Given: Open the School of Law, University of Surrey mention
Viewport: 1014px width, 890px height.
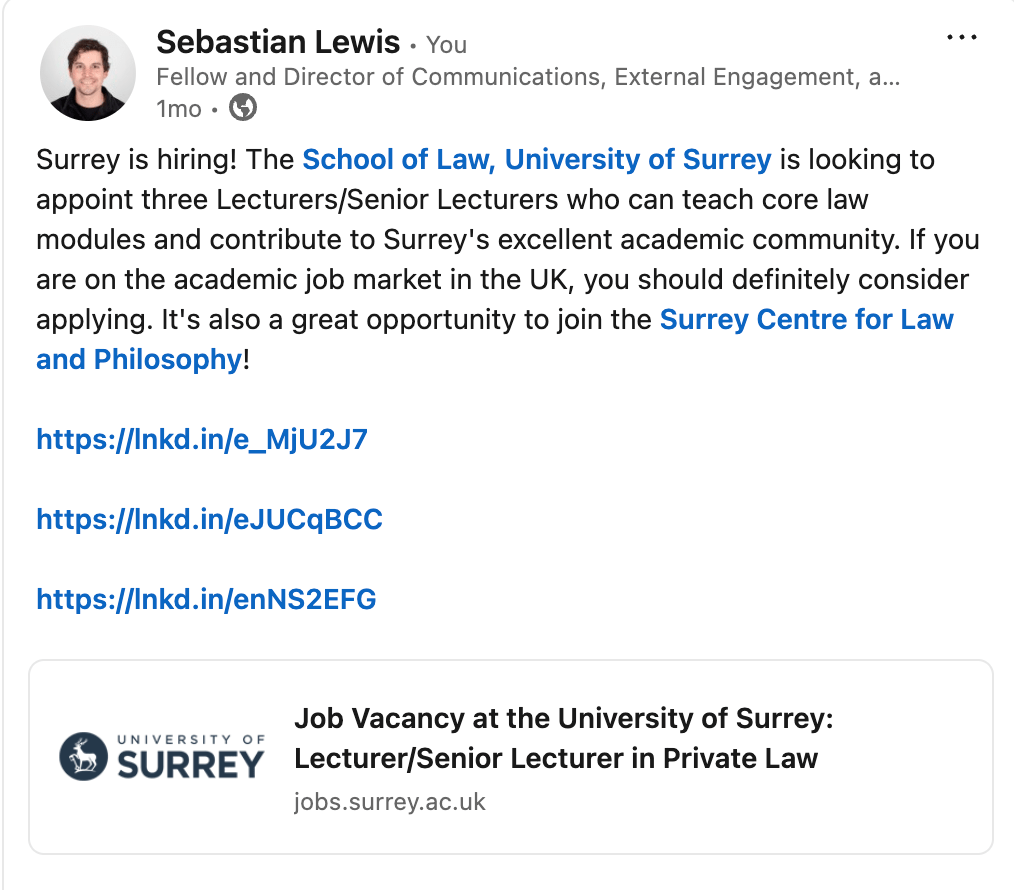Looking at the screenshot, I should click(537, 159).
